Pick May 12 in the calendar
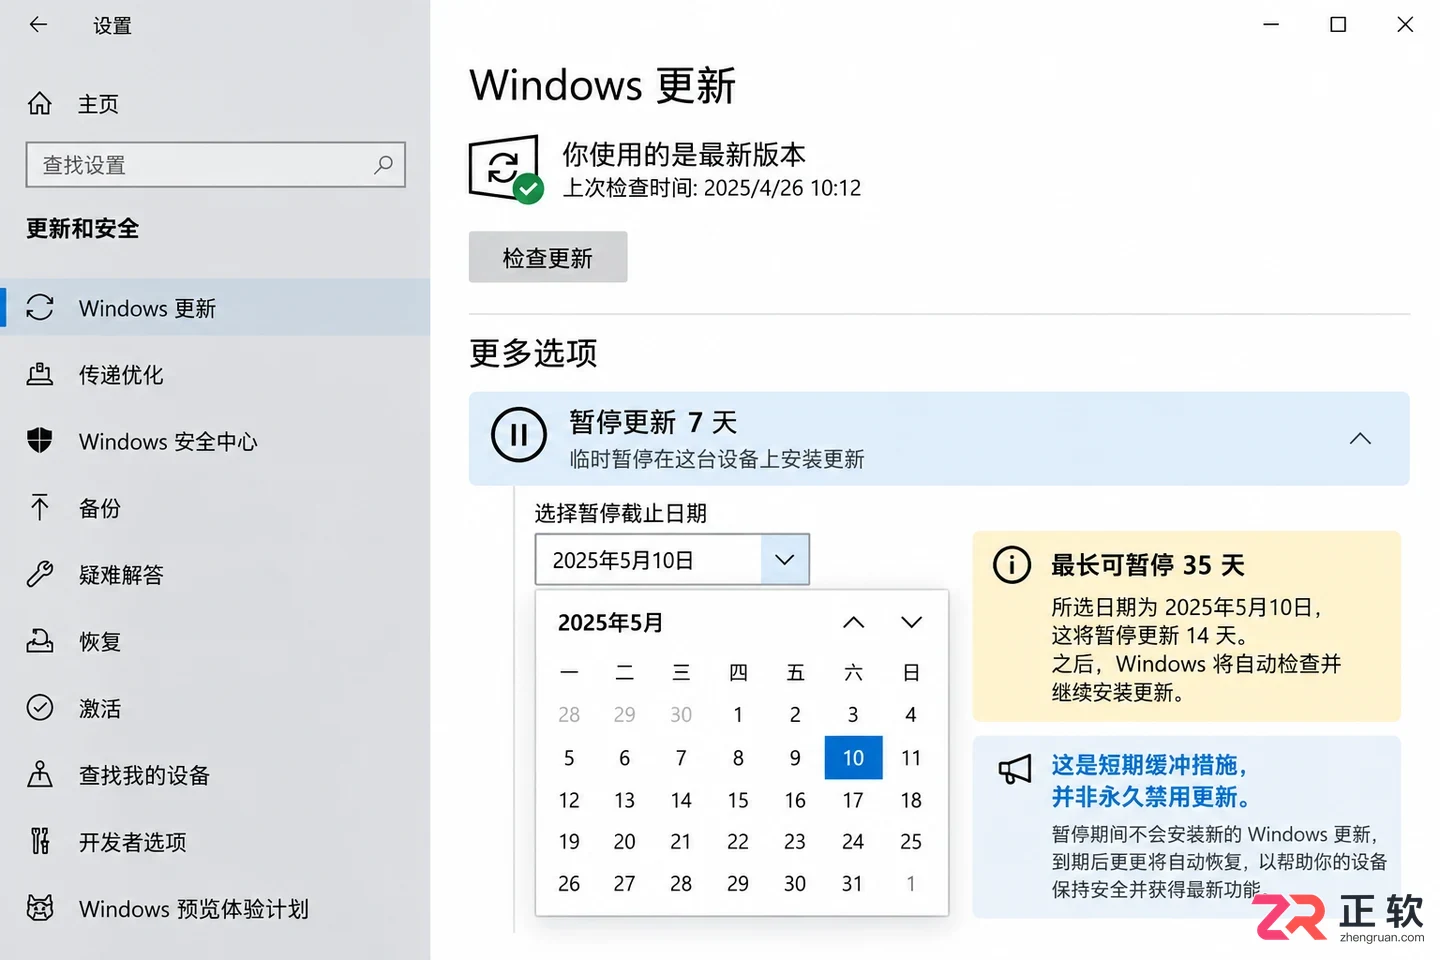This screenshot has width=1440, height=960. (x=569, y=800)
